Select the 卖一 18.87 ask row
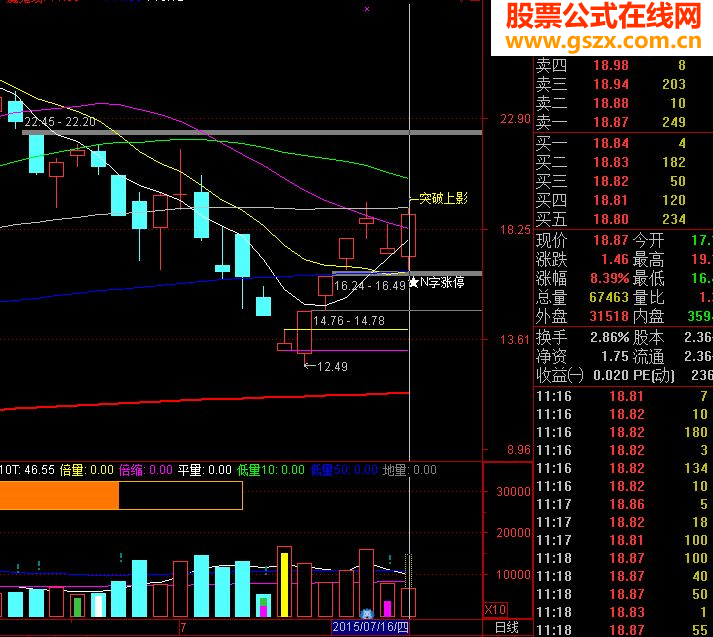This screenshot has width=713, height=637. (623, 122)
